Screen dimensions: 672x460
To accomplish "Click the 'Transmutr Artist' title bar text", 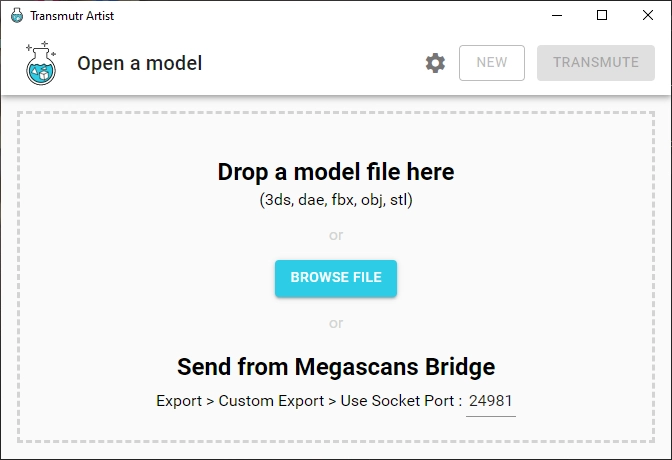I will click(72, 16).
